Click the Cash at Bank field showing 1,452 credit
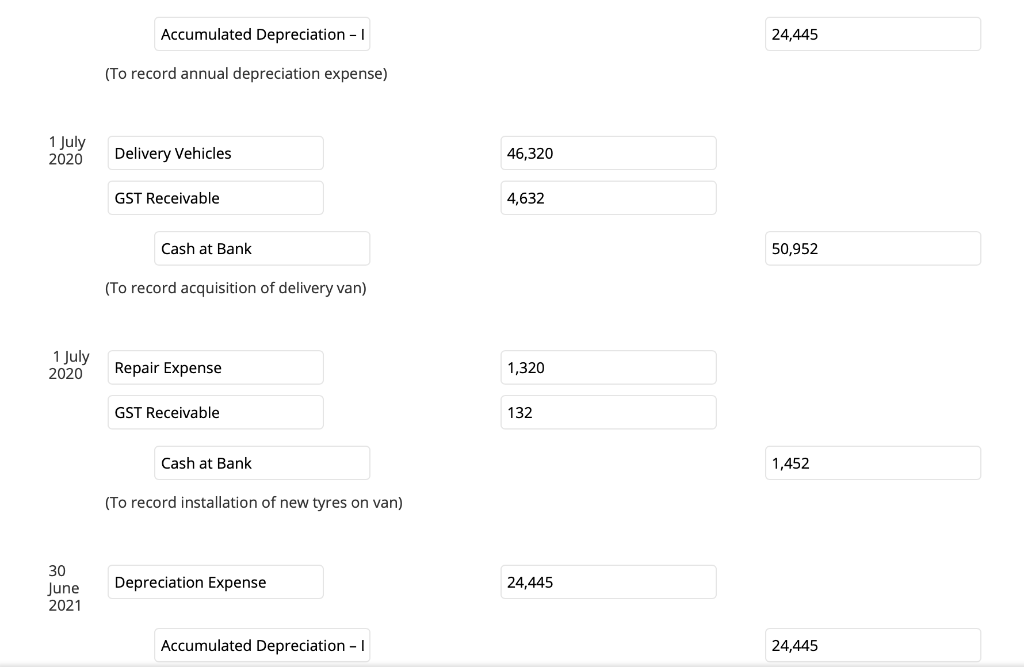 pos(262,463)
